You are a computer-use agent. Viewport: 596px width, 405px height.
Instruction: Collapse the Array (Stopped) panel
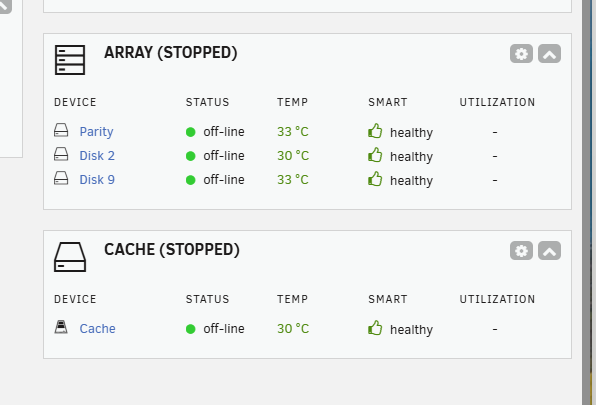pos(549,54)
